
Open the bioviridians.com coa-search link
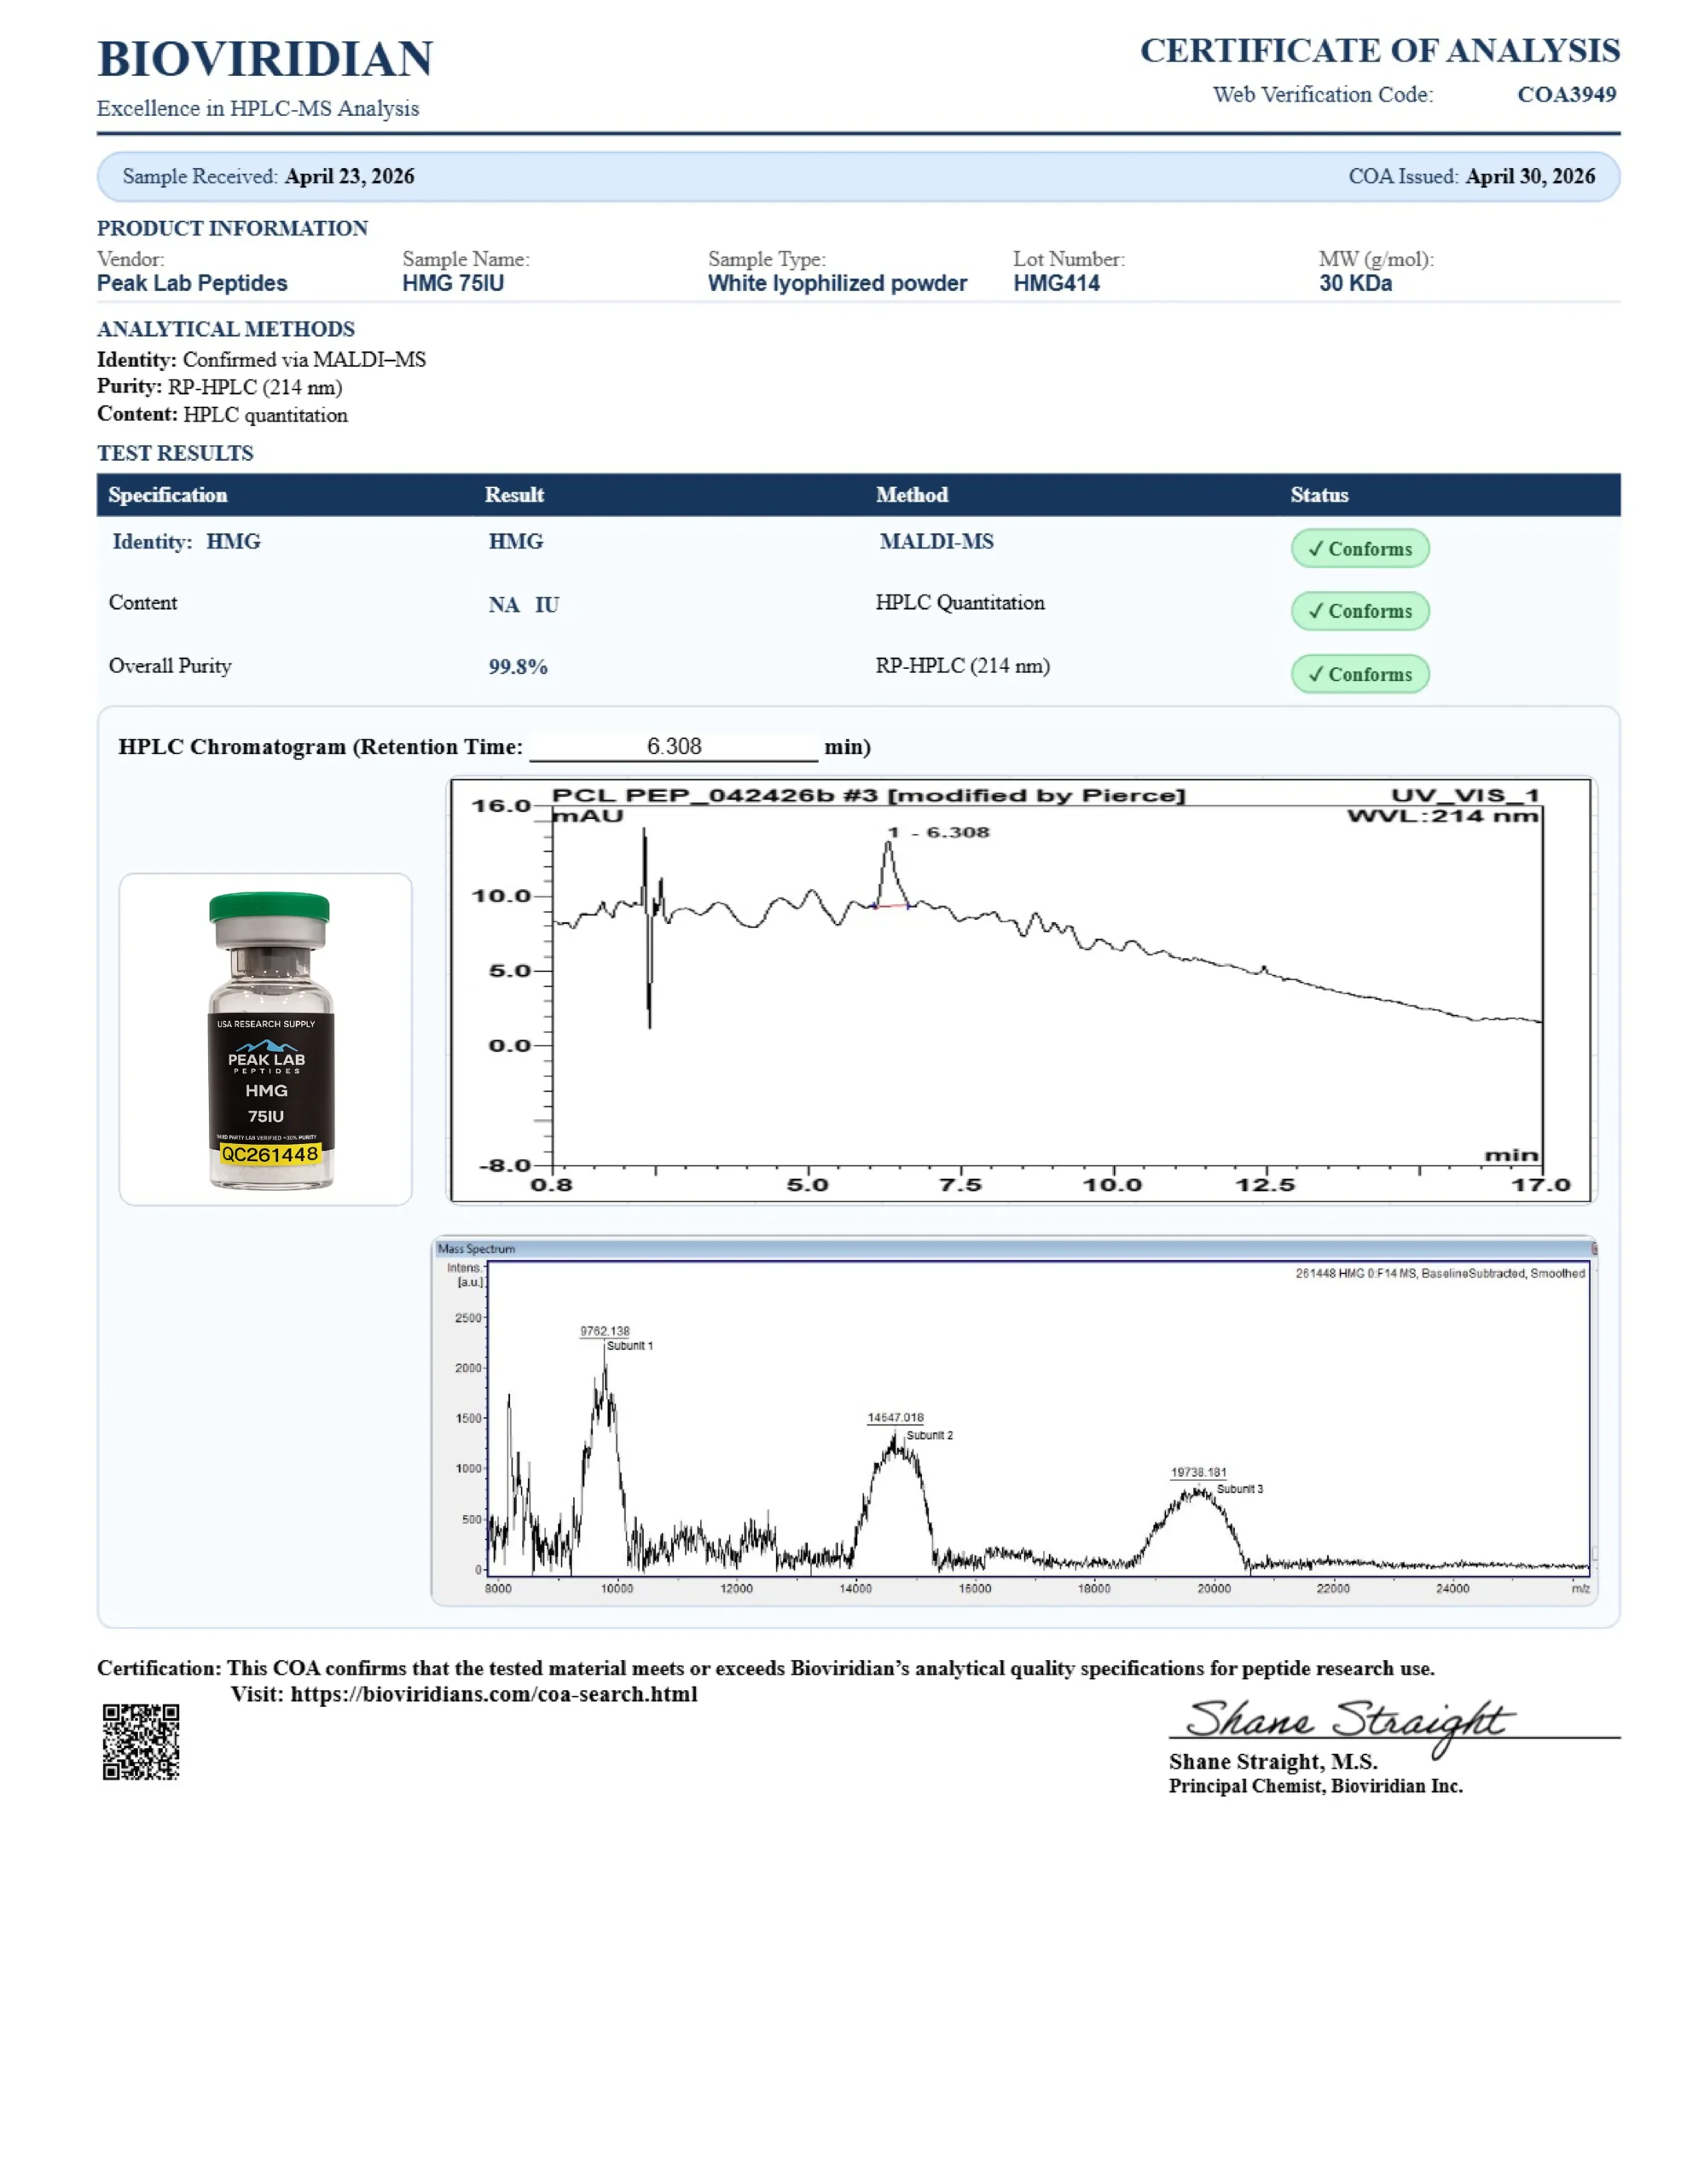(494, 1694)
